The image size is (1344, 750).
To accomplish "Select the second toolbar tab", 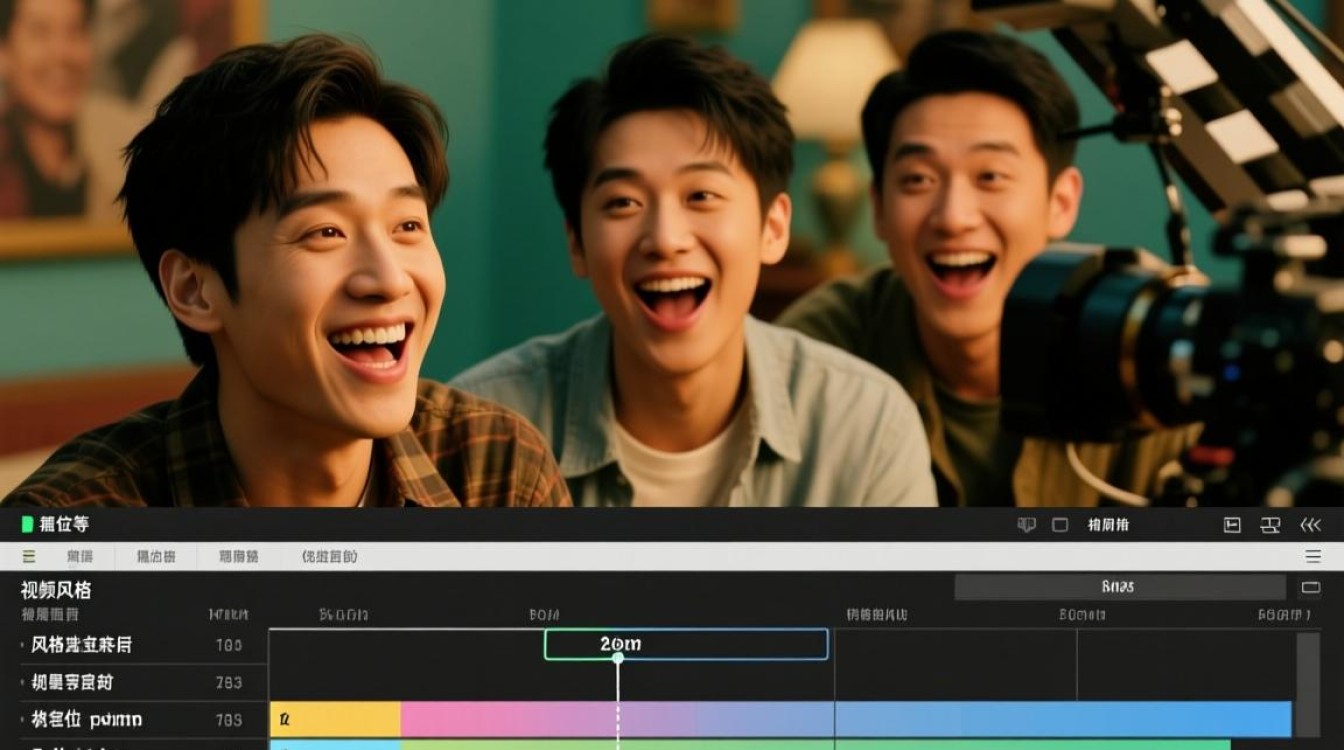I will click(156, 556).
